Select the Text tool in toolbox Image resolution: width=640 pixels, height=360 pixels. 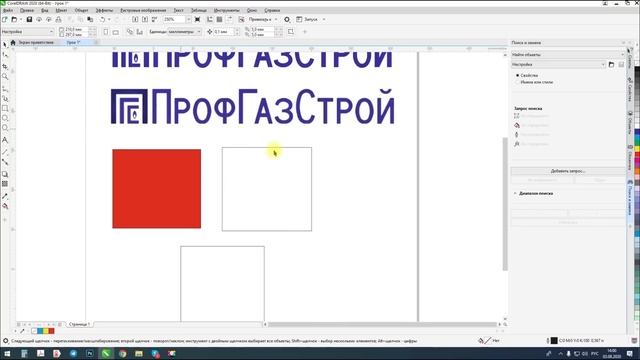click(x=5, y=140)
